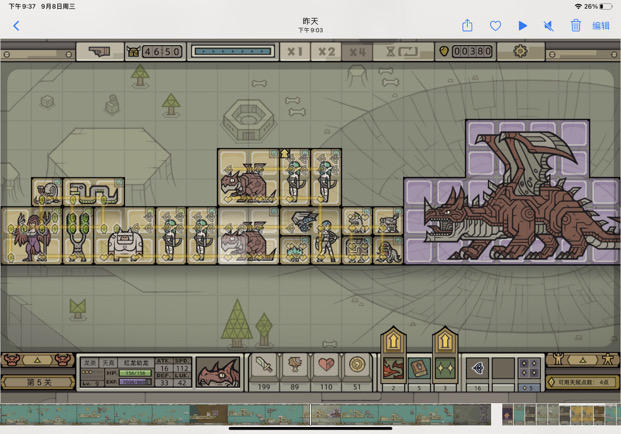This screenshot has height=434, width=621.
Task: Go back with the blue chevron
Action: tap(16, 26)
